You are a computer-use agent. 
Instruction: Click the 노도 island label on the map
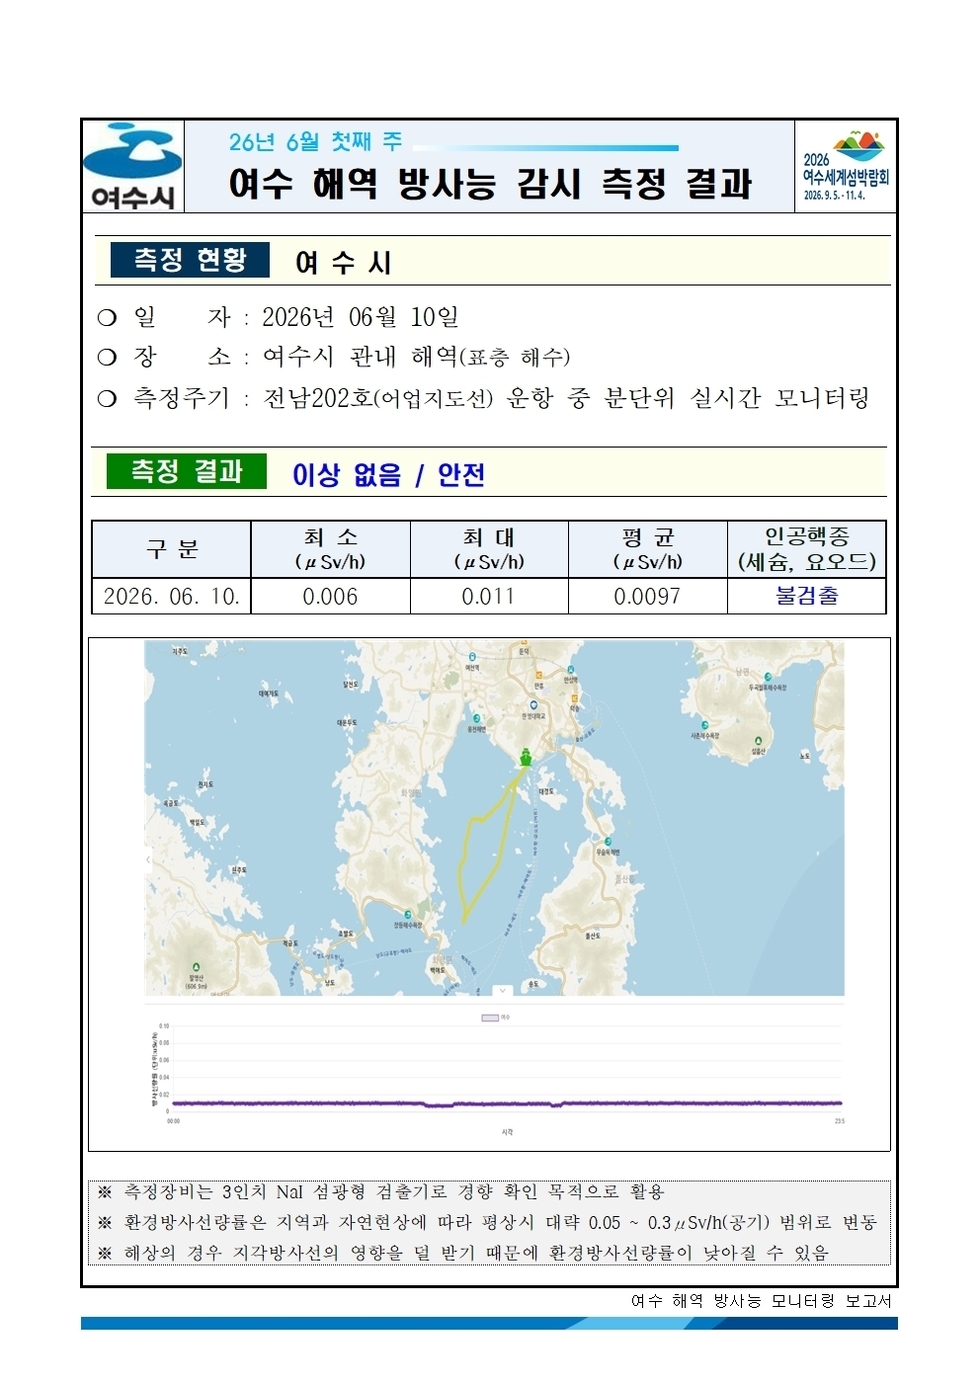pyautogui.click(x=805, y=756)
